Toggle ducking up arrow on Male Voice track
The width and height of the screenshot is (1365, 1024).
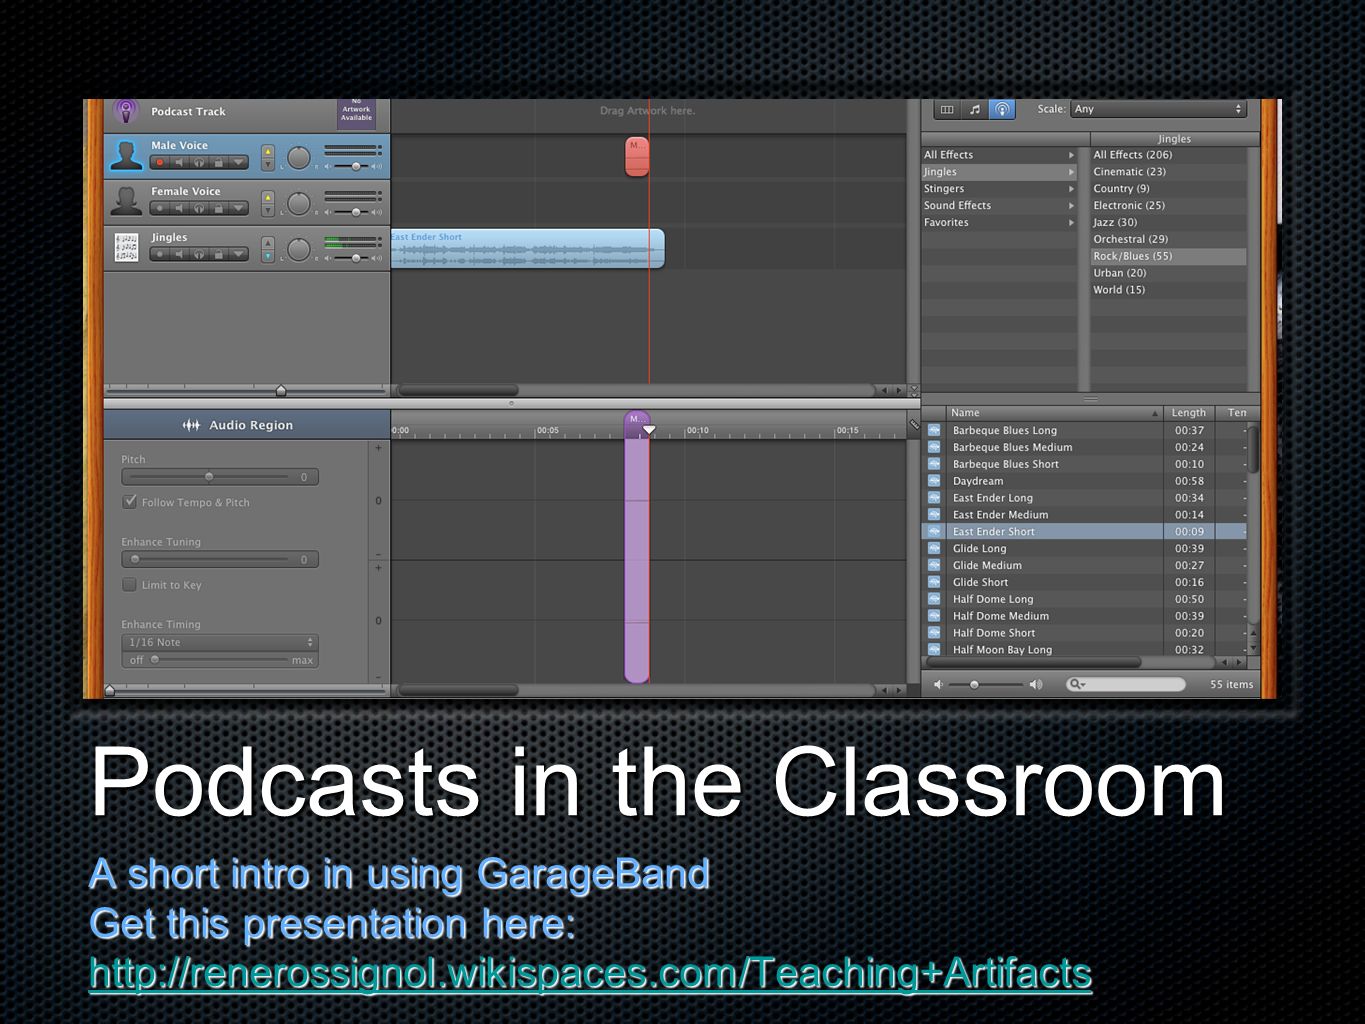(268, 151)
